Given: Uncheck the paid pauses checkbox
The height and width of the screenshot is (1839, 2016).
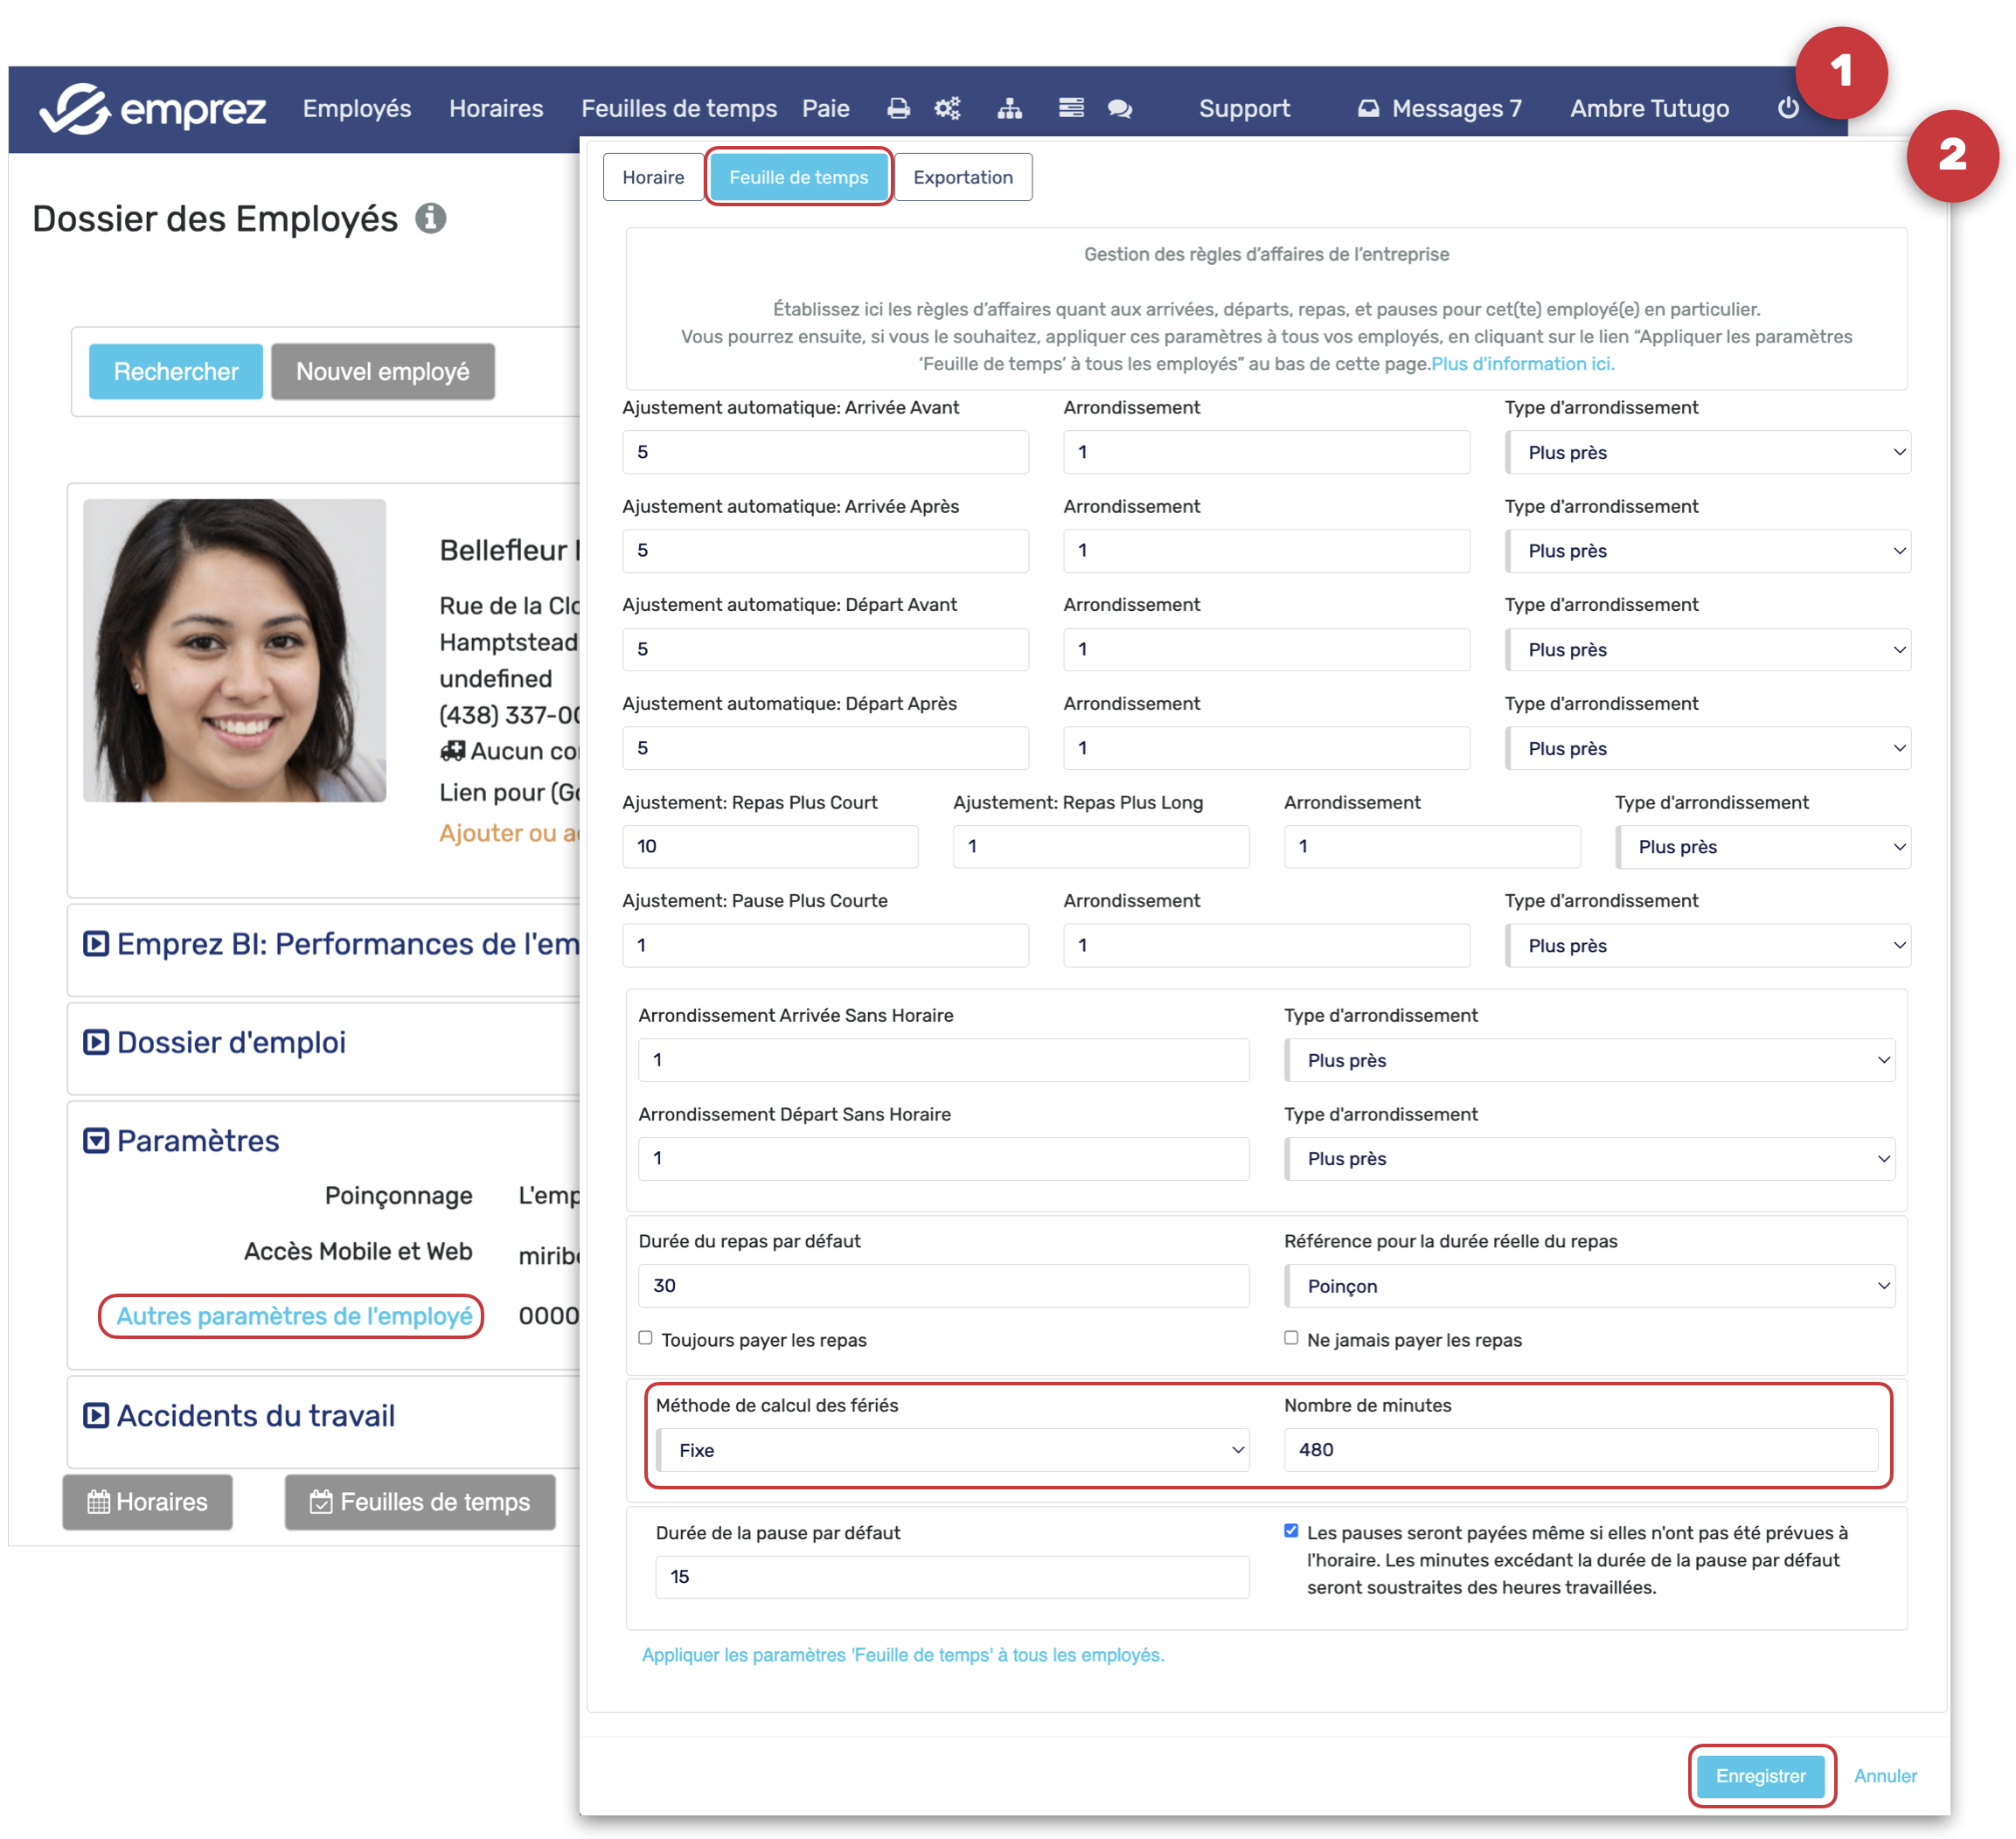Looking at the screenshot, I should pos(1291,1531).
